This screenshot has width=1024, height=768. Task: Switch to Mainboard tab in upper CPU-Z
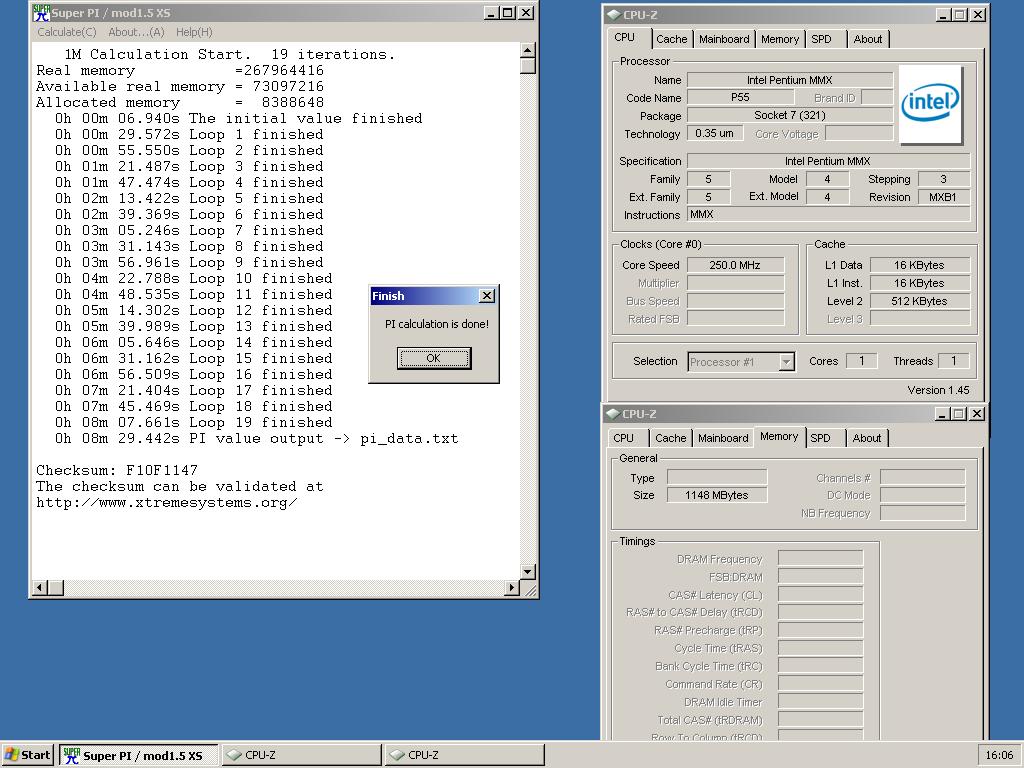[724, 39]
